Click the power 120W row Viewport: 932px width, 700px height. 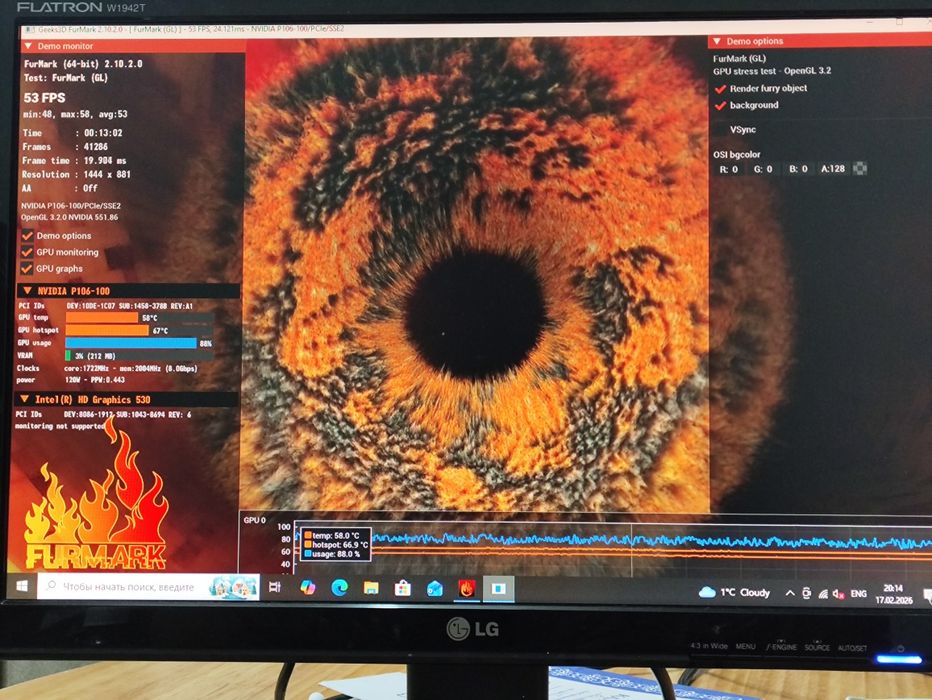click(70, 380)
